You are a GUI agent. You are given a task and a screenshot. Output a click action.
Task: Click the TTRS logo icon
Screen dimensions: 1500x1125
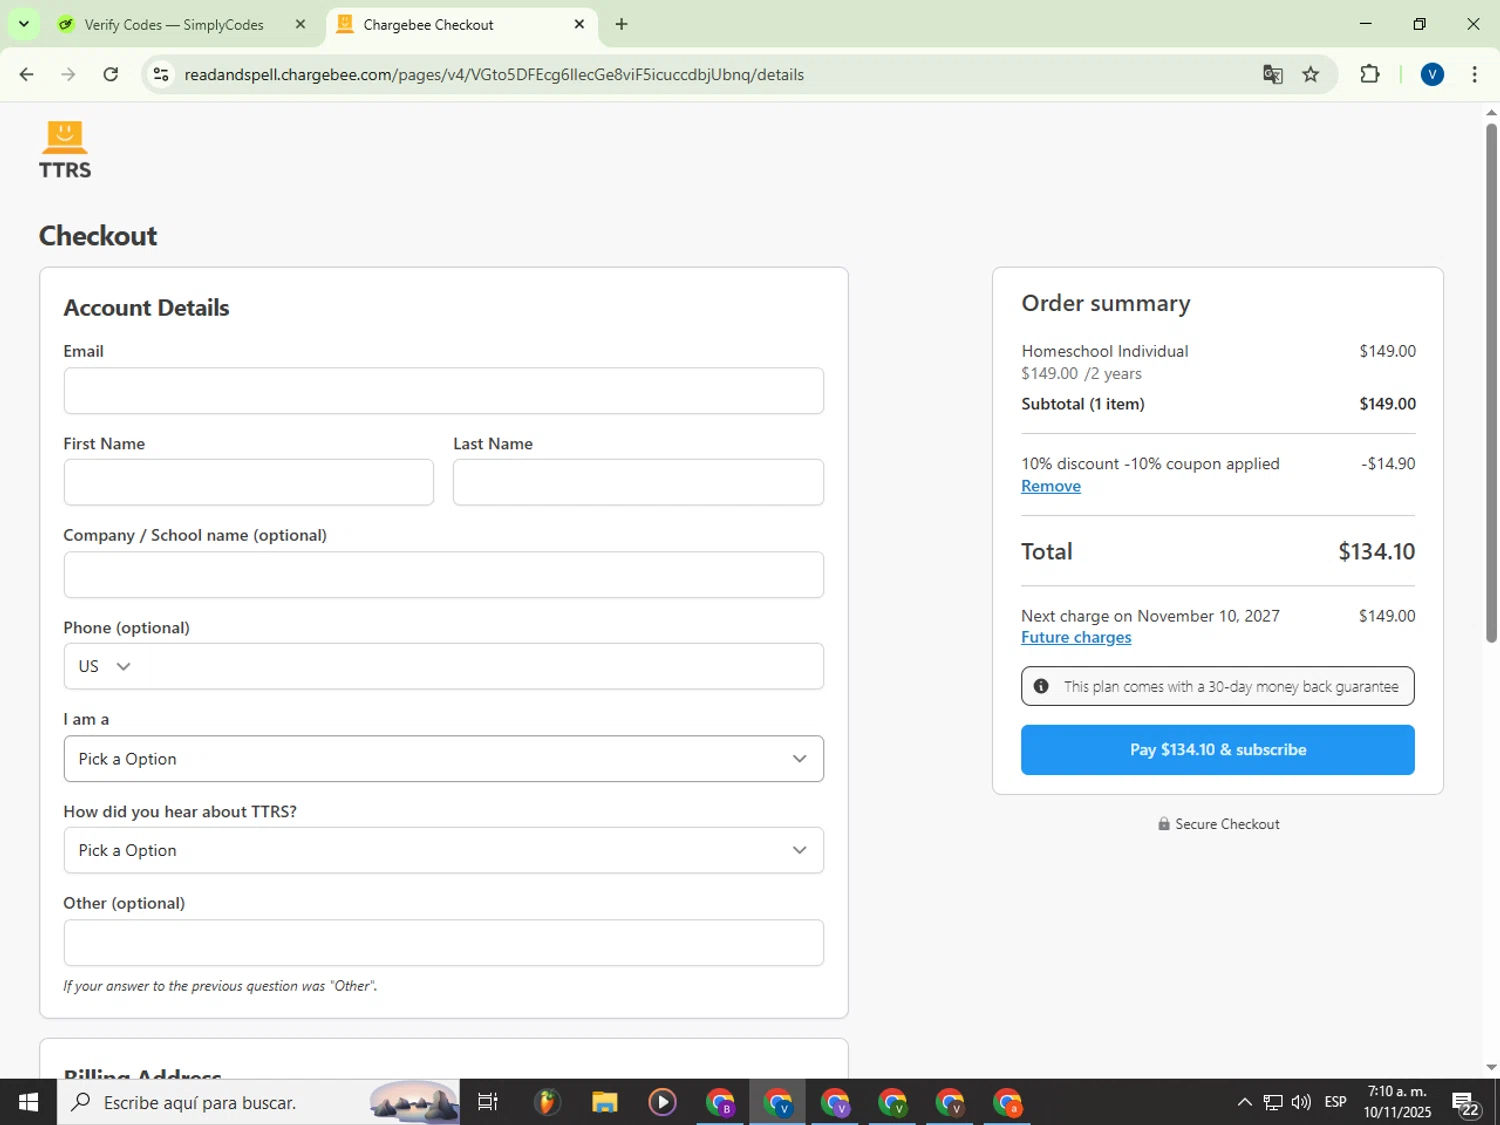pos(65,150)
